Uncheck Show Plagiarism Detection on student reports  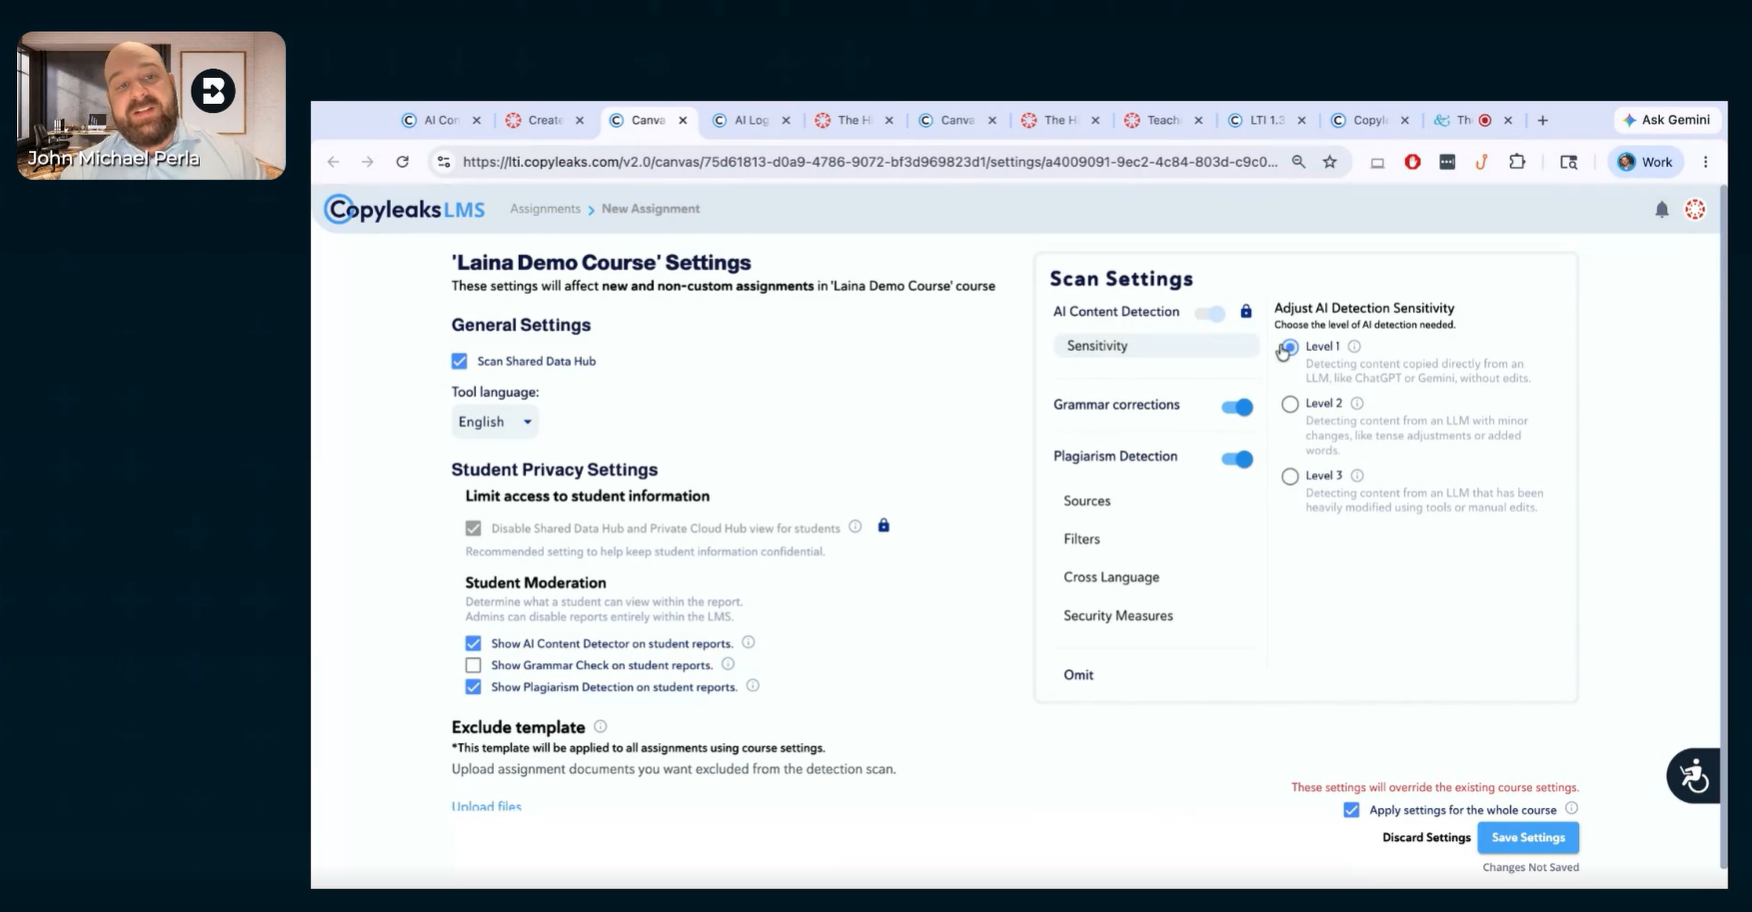coord(473,687)
